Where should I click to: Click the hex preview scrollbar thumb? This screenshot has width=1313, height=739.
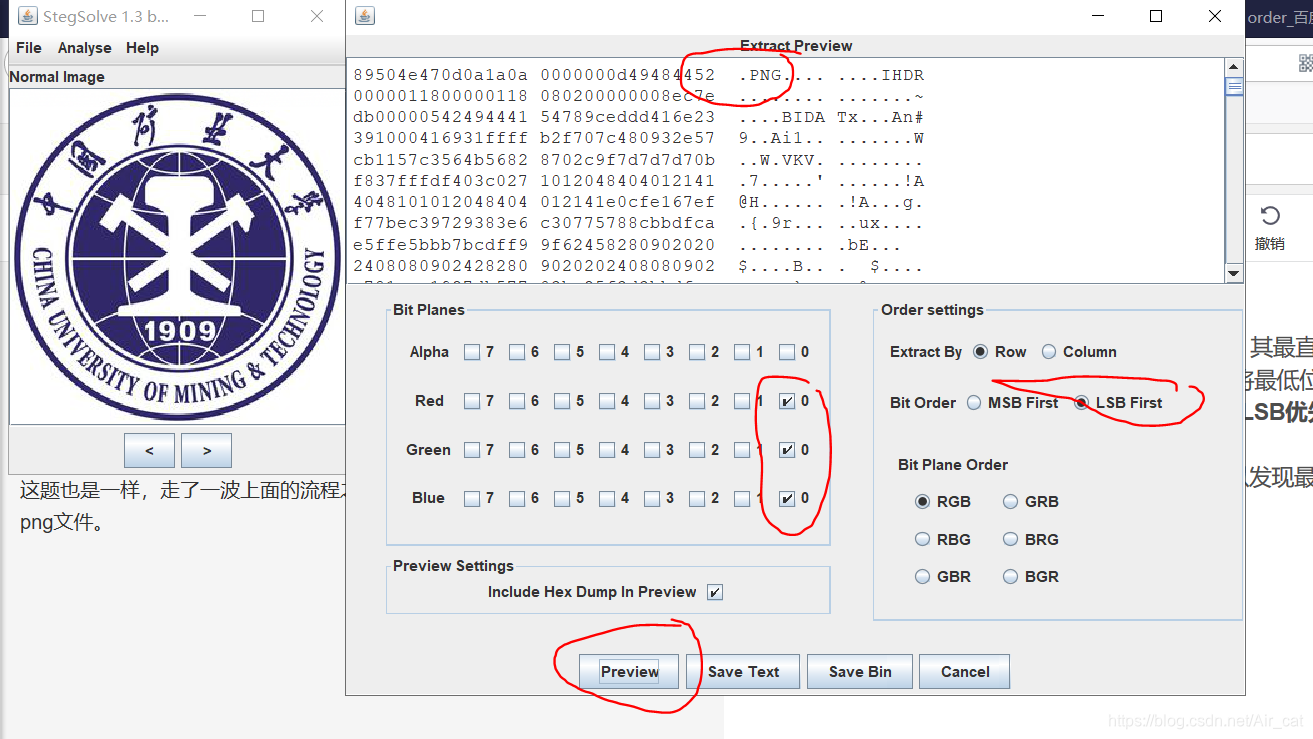1234,86
